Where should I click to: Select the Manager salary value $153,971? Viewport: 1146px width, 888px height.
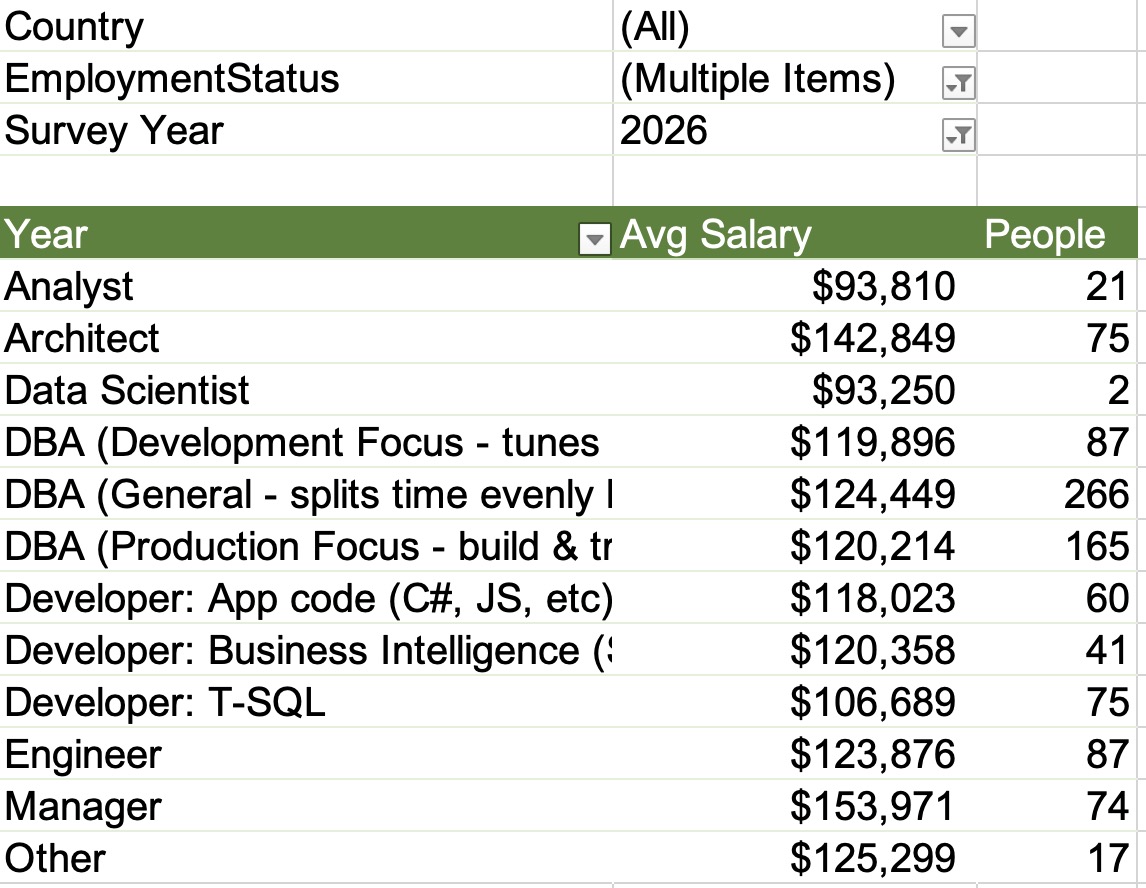[x=872, y=806]
